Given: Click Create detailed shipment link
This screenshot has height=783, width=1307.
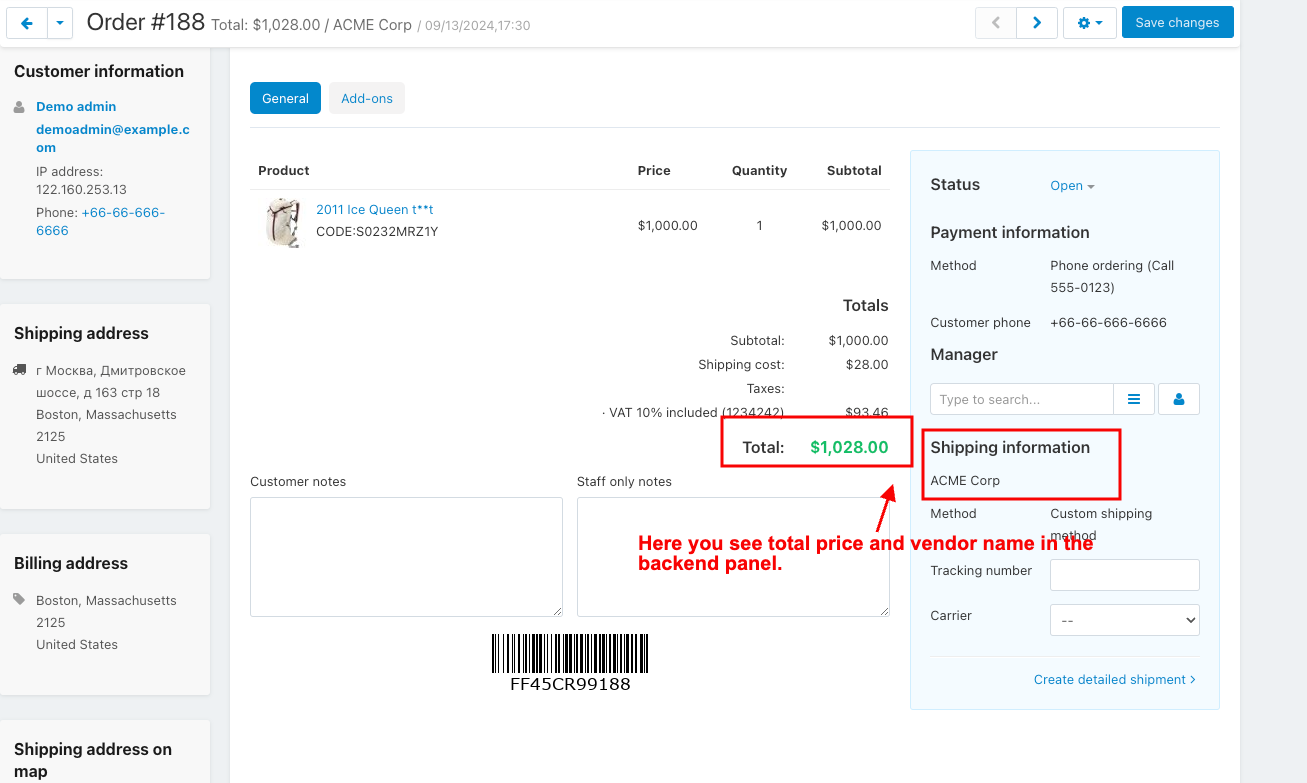Looking at the screenshot, I should tap(1115, 679).
